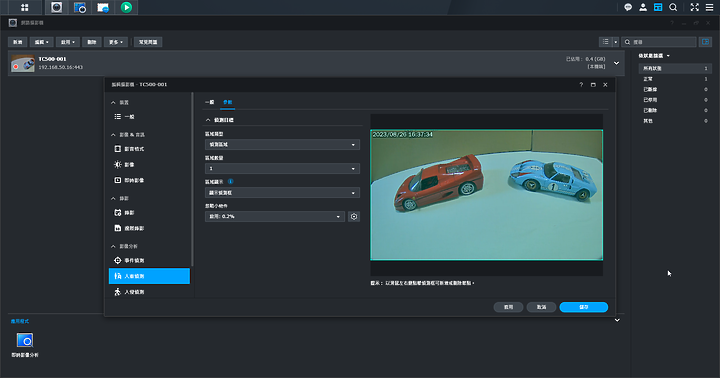Click the blue Save button
Screen dimensions: 720x378
584,307
